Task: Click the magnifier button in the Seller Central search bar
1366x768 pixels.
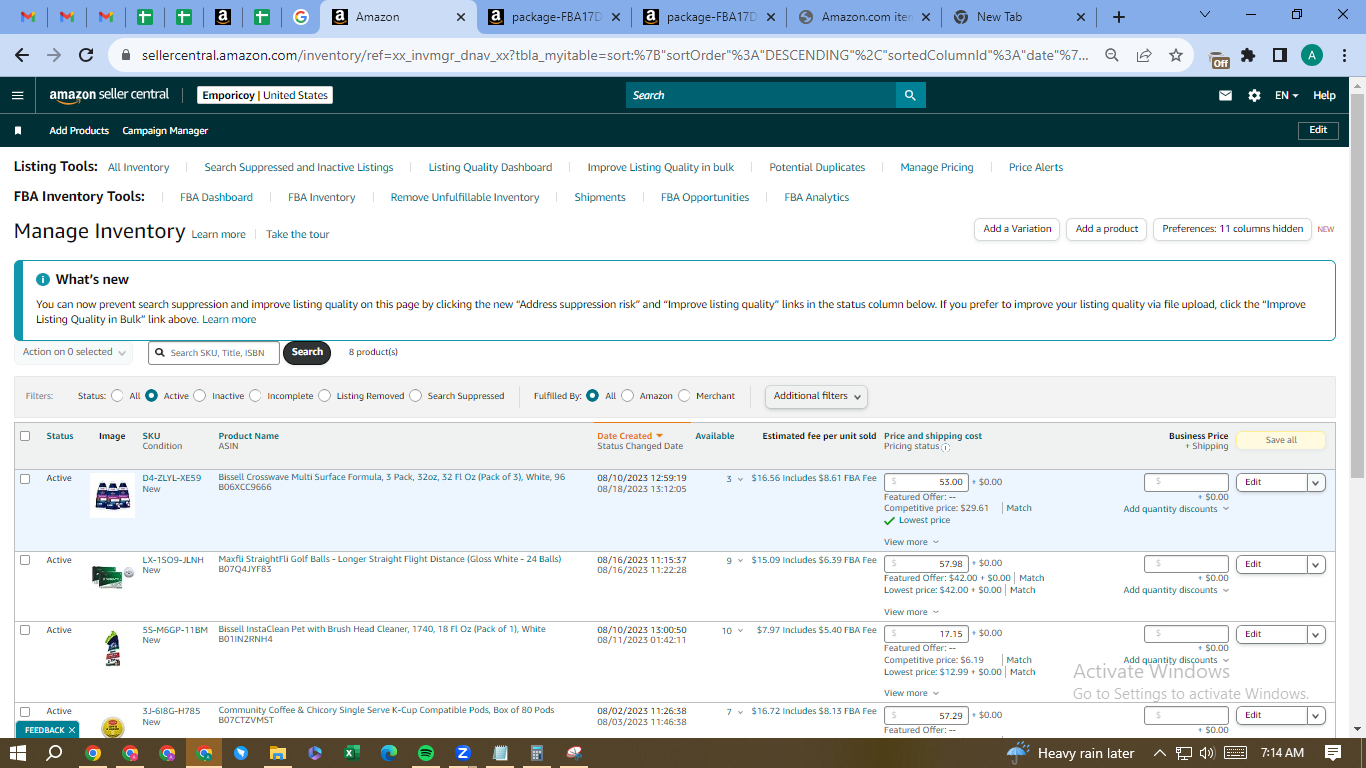Action: (910, 95)
